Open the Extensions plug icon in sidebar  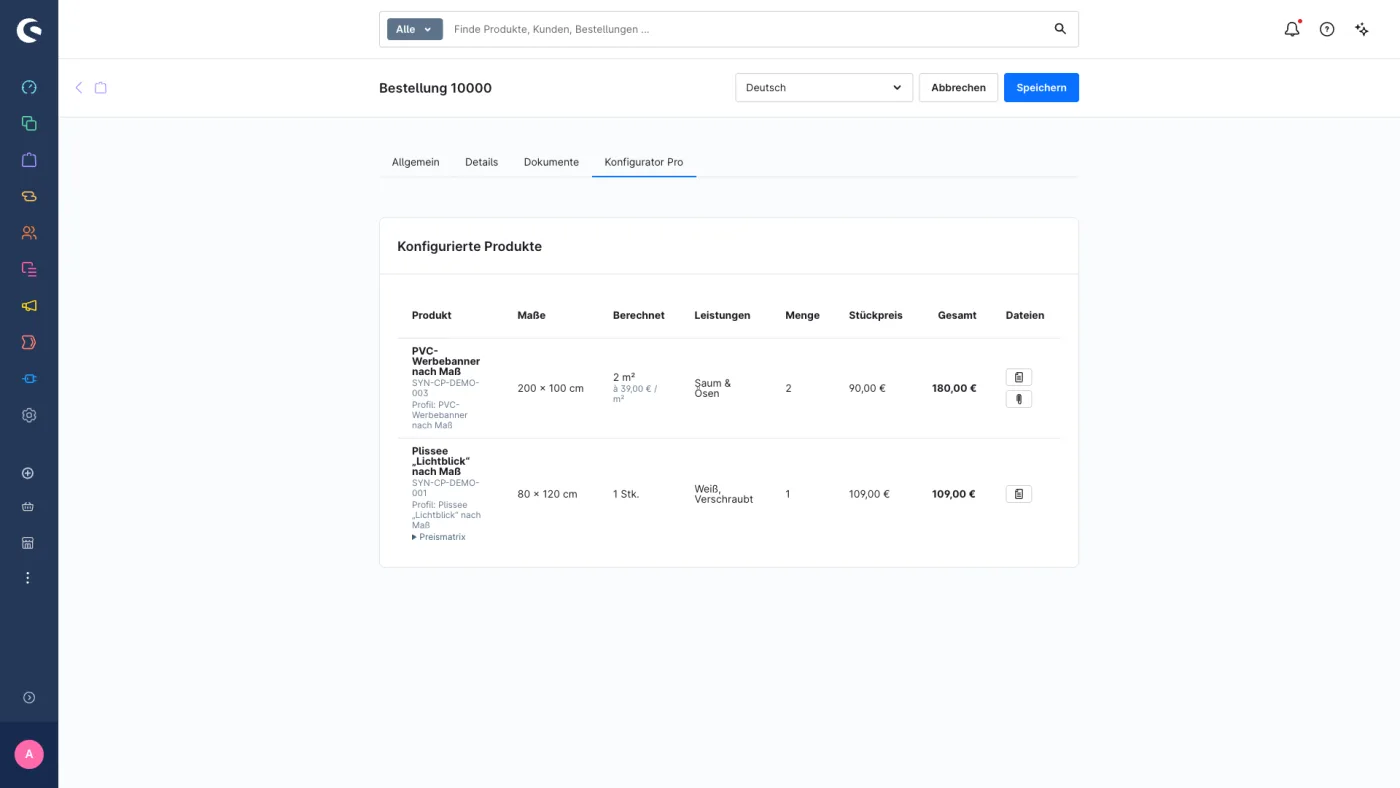(x=29, y=379)
